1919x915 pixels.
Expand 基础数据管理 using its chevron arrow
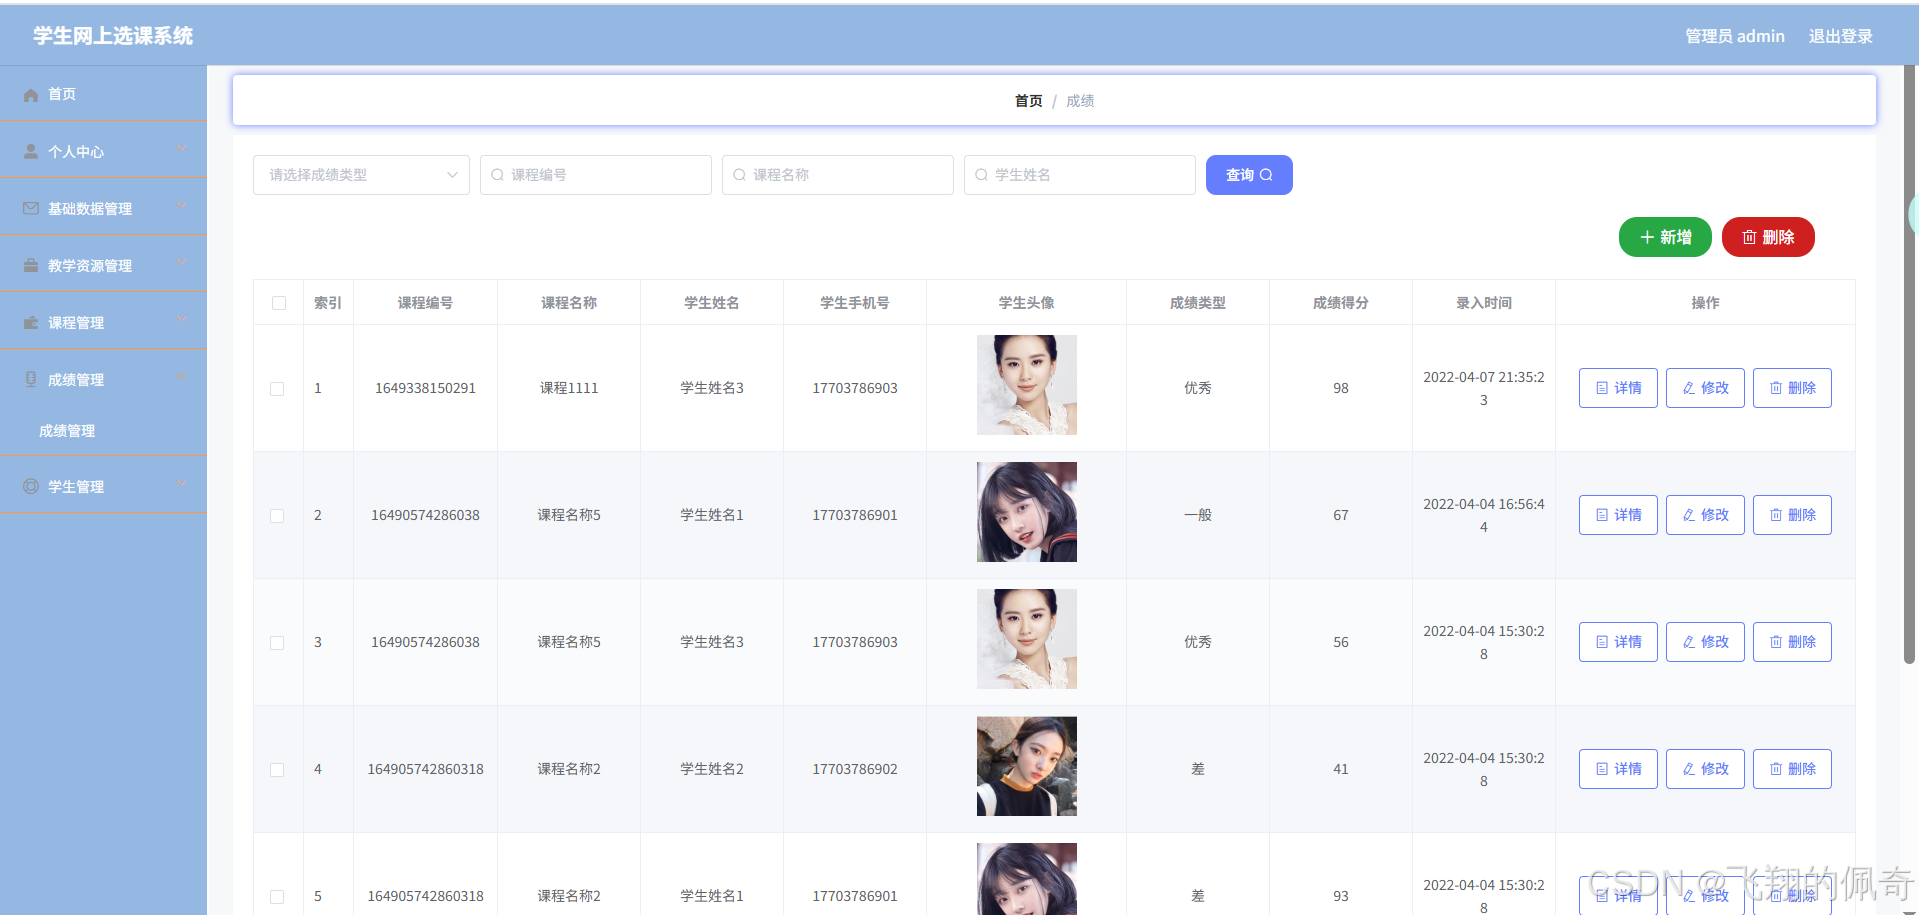coord(182,206)
